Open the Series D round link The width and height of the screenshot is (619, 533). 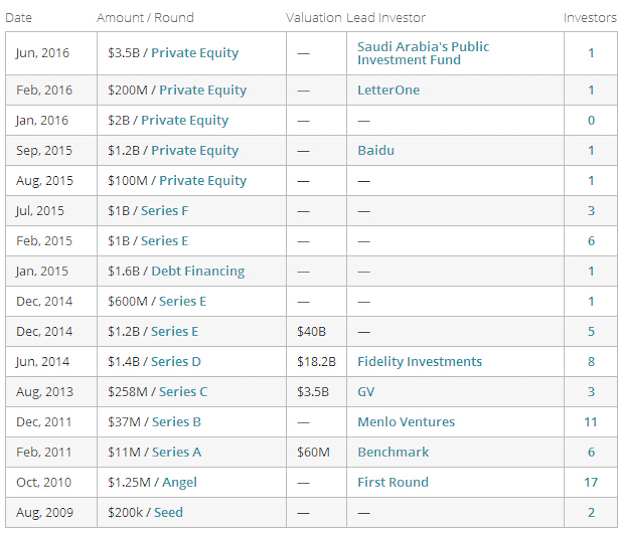pos(179,361)
